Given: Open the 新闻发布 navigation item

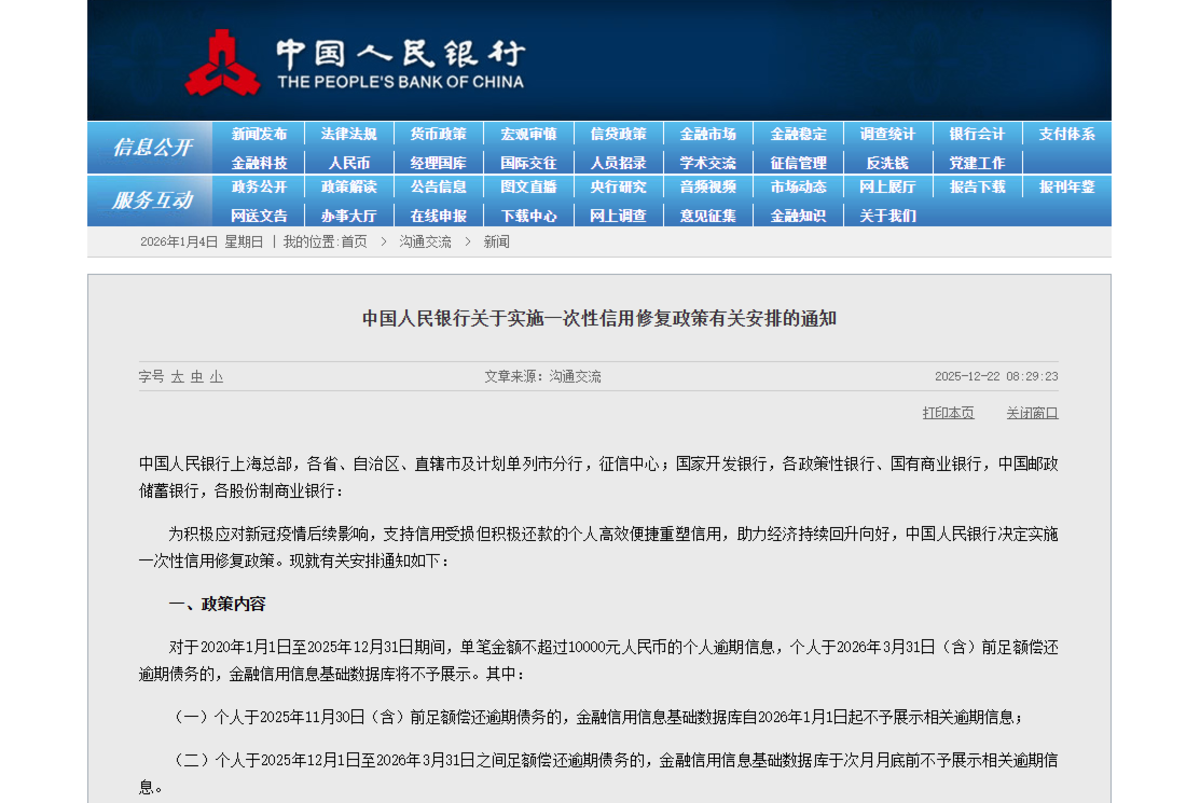Looking at the screenshot, I should pos(259,134).
